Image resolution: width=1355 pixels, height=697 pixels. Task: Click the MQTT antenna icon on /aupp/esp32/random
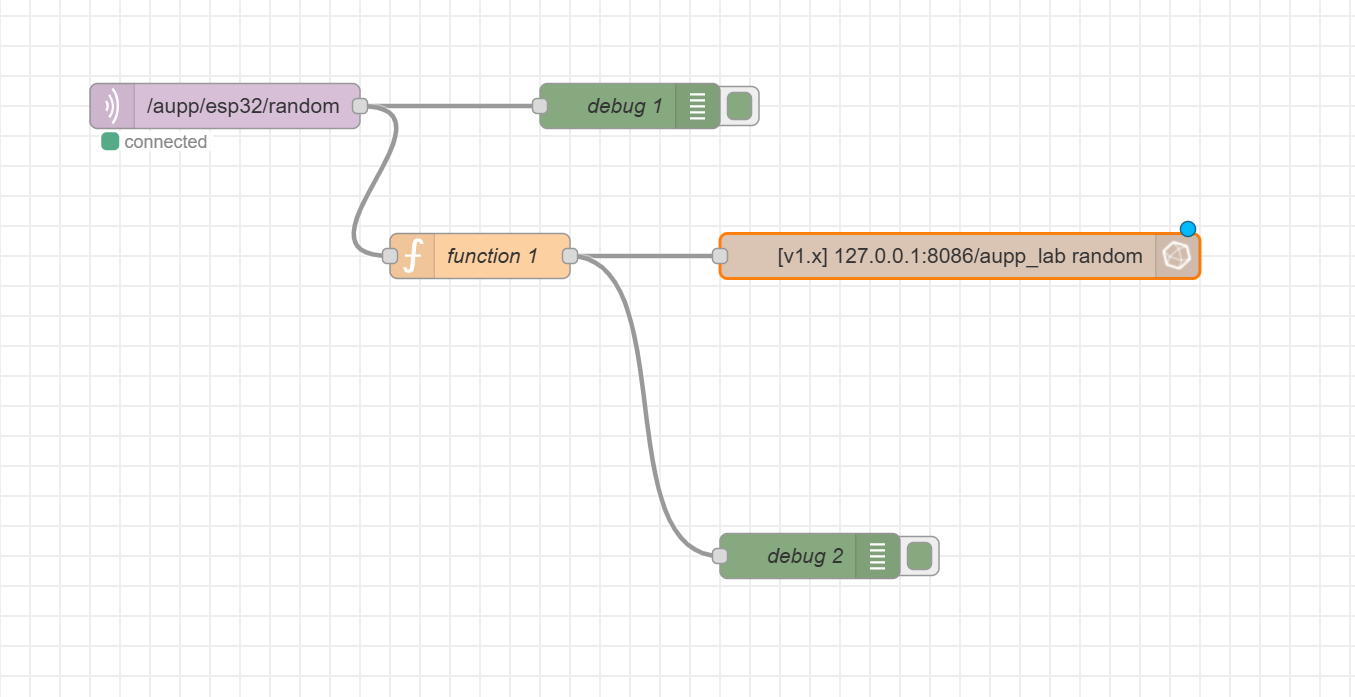(110, 105)
